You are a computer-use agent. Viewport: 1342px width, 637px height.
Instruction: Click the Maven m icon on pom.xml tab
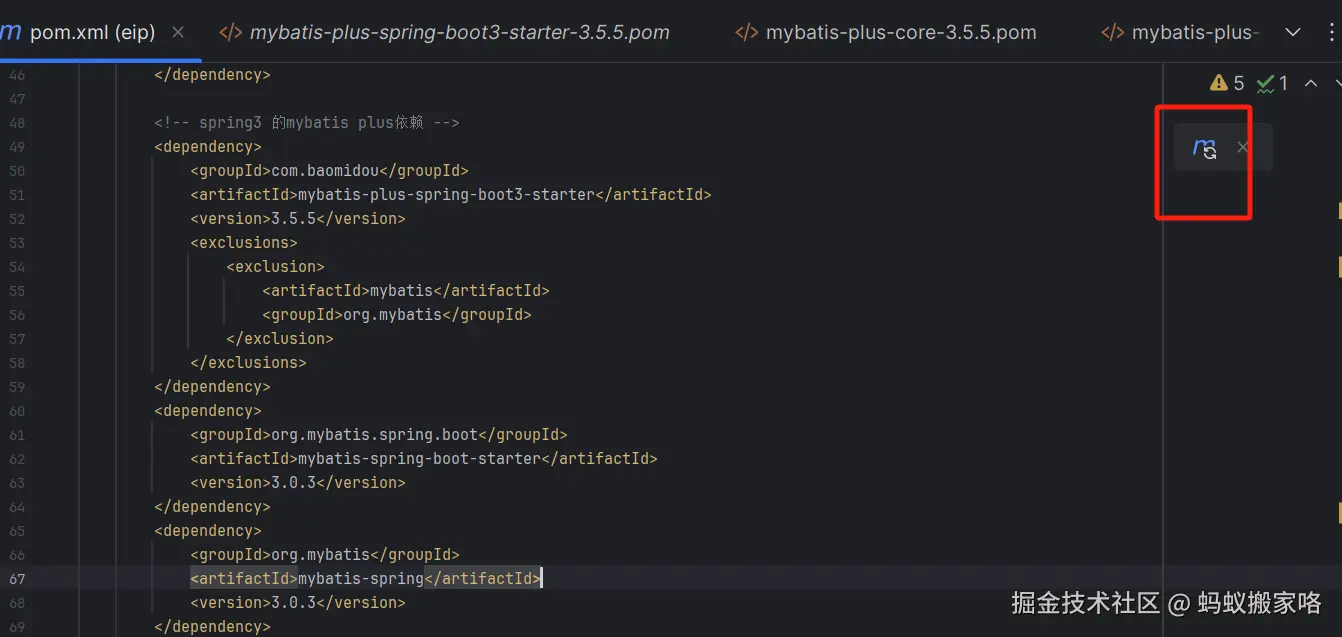point(11,32)
